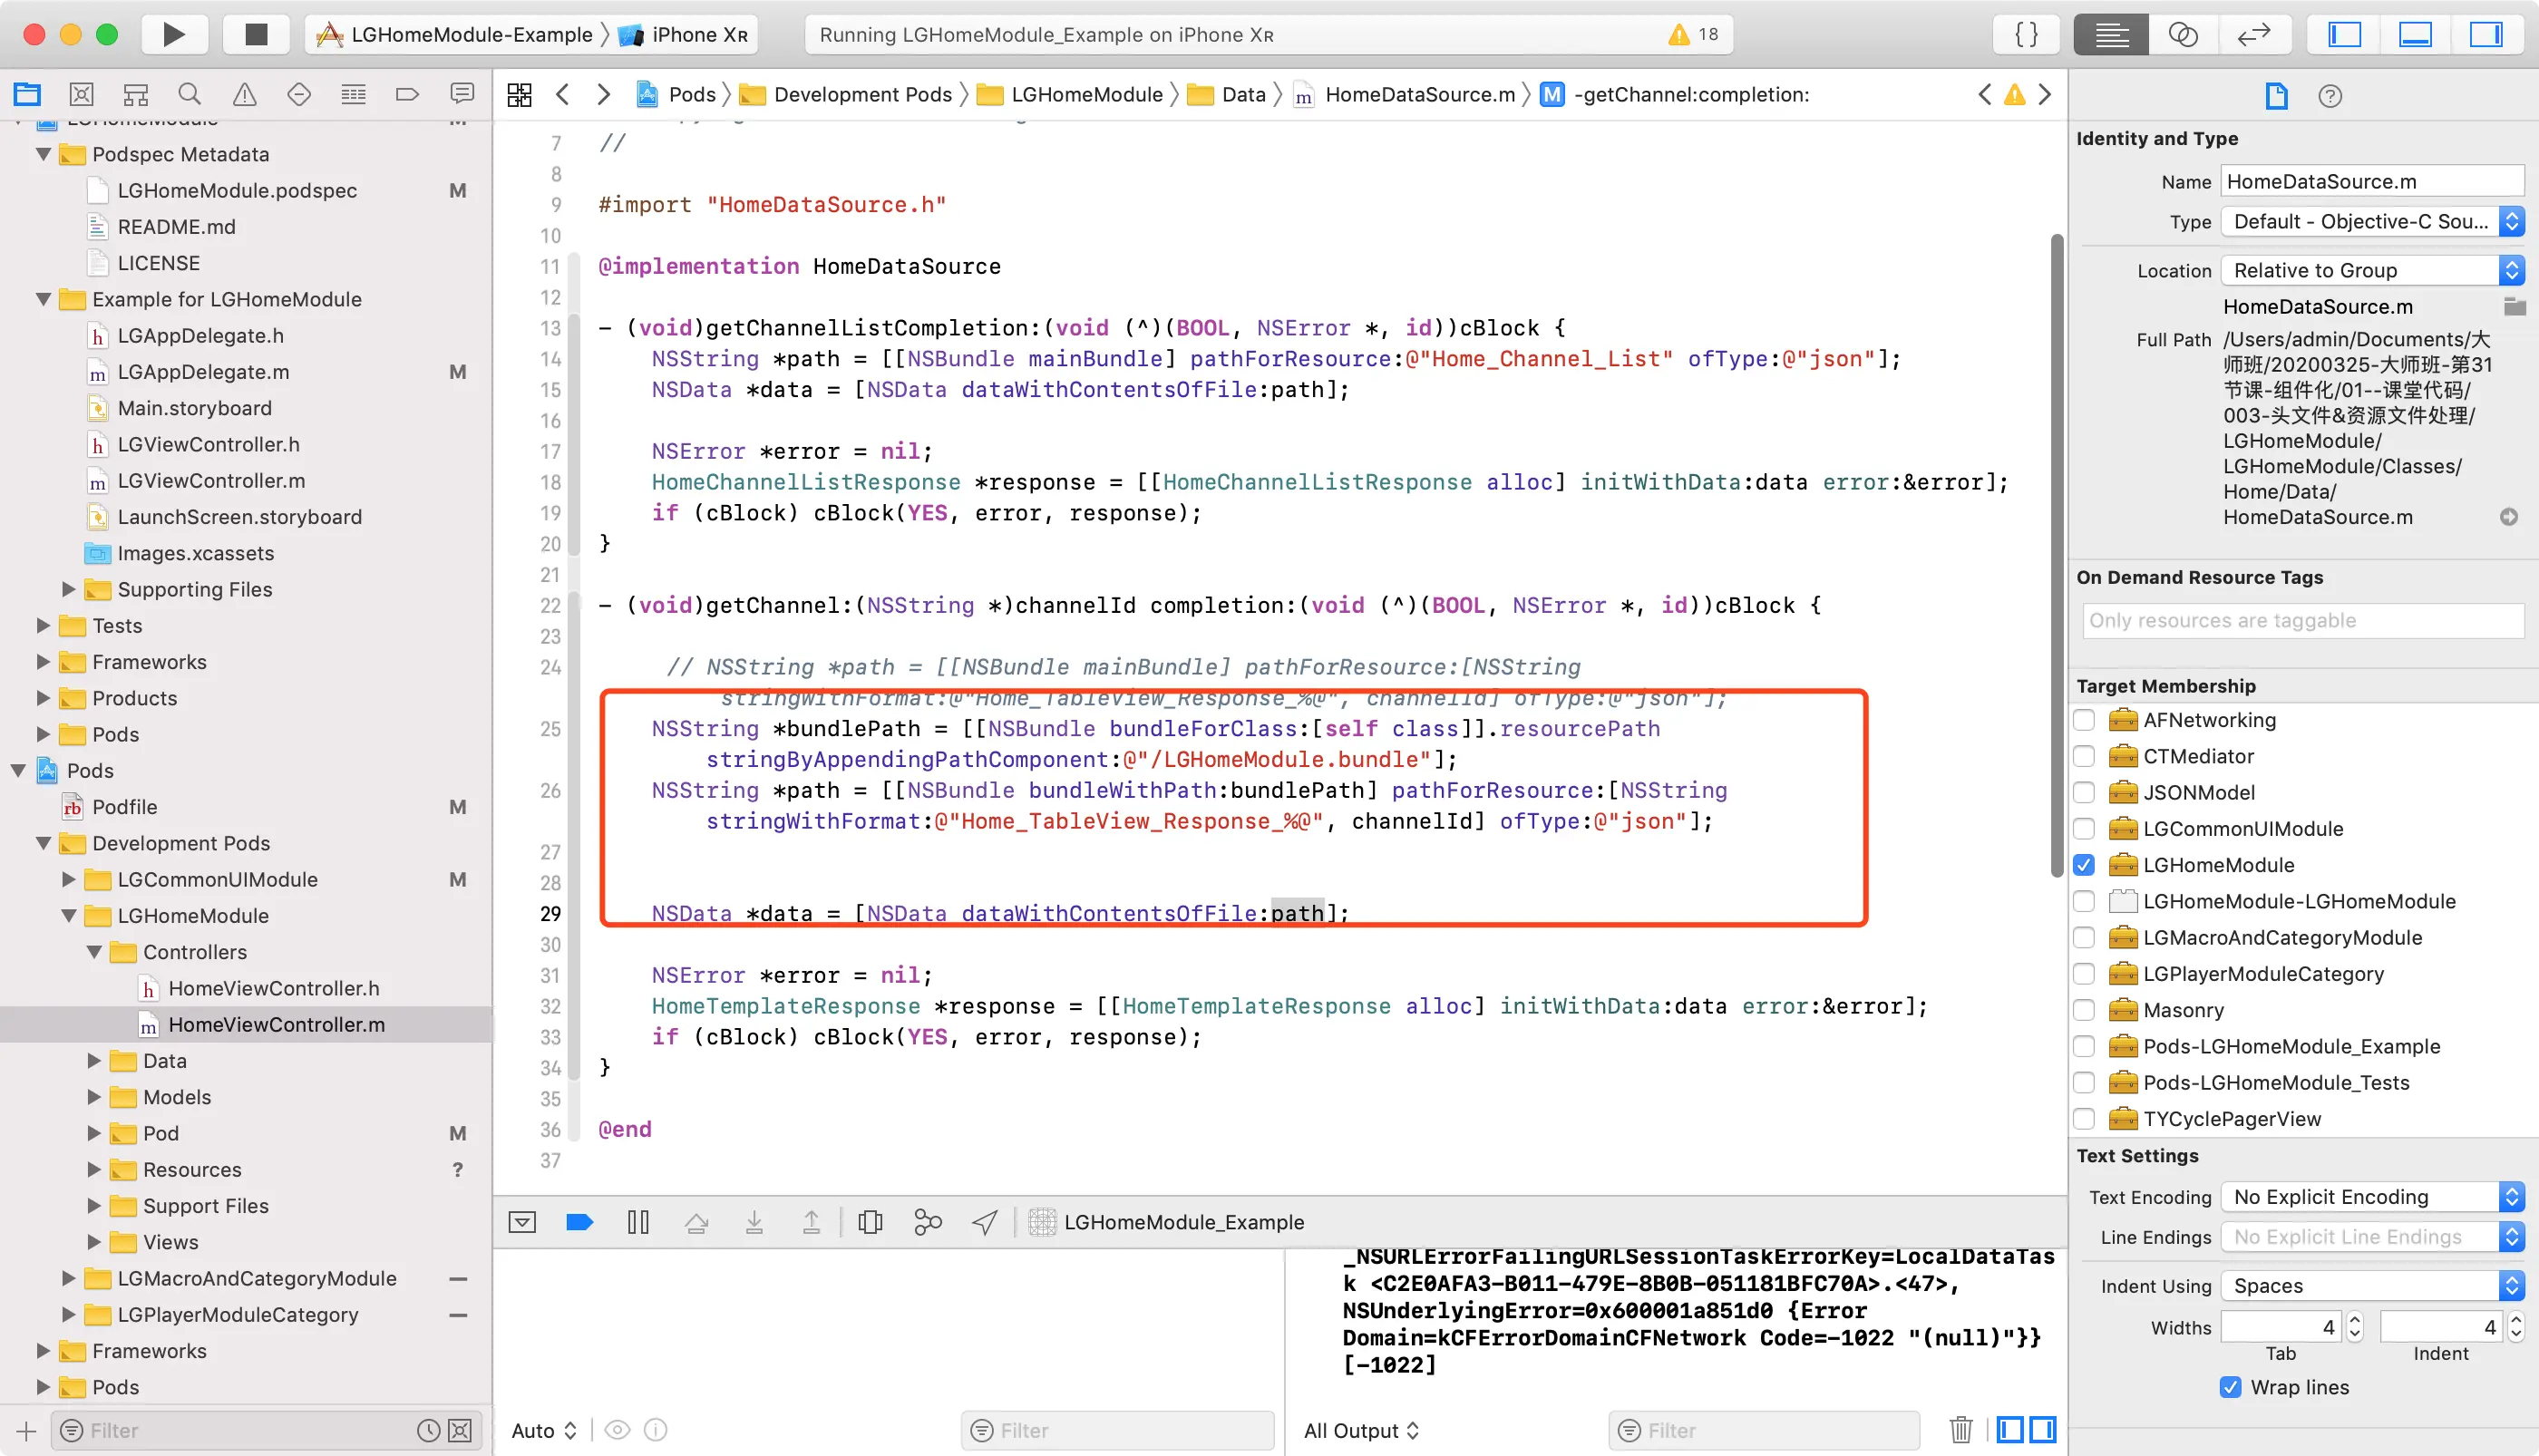This screenshot has height=1456, width=2539.
Task: Open the Find navigator magnifier icon
Action: click(x=189, y=94)
